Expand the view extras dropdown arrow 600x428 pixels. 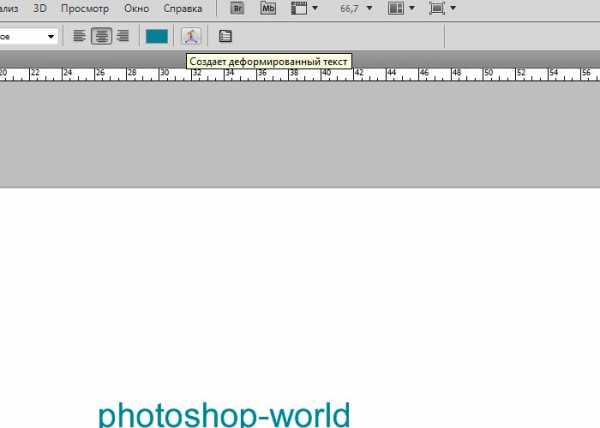coord(315,8)
